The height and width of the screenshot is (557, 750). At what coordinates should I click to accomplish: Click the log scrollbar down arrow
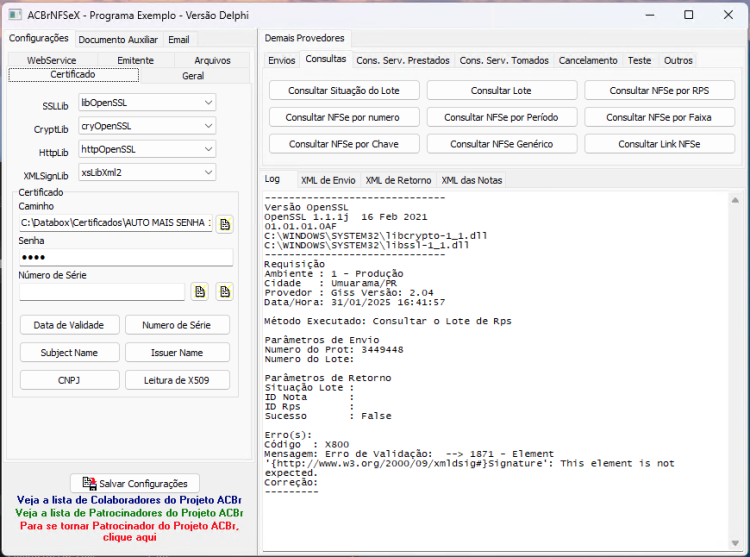tap(735, 543)
